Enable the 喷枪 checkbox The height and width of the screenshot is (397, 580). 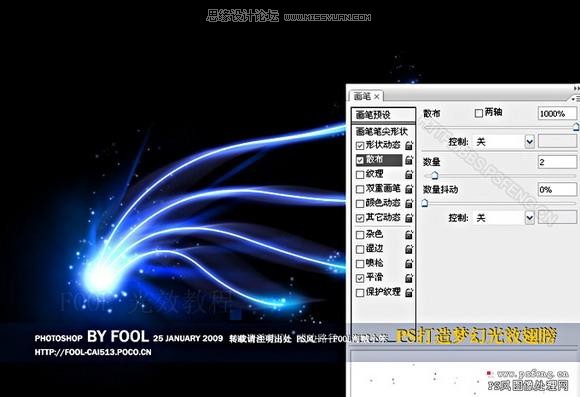coord(360,264)
